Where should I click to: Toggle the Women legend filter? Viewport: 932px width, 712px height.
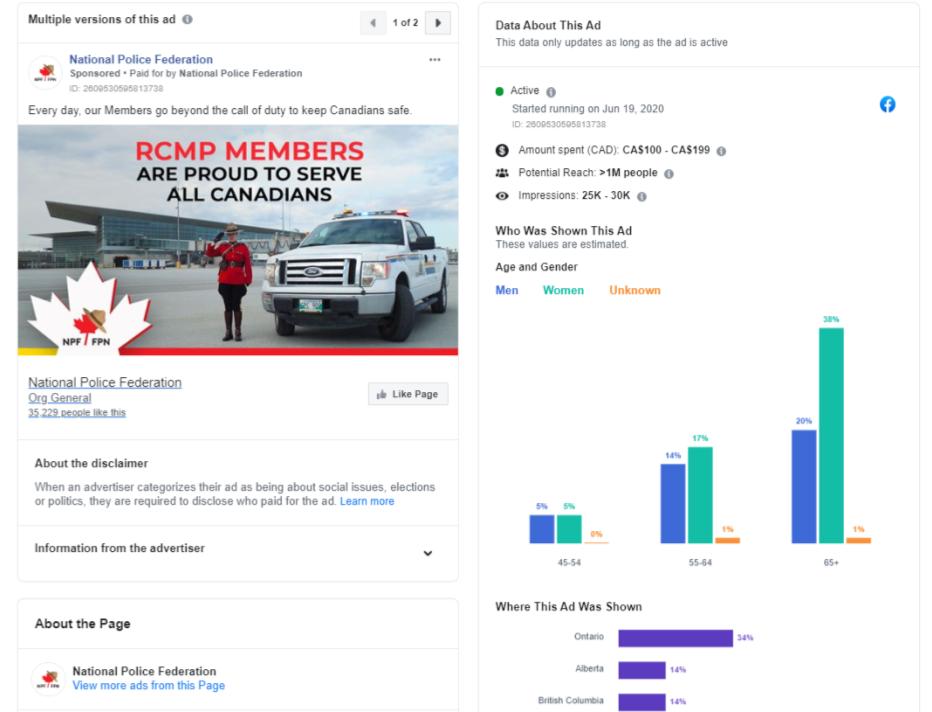tap(563, 290)
